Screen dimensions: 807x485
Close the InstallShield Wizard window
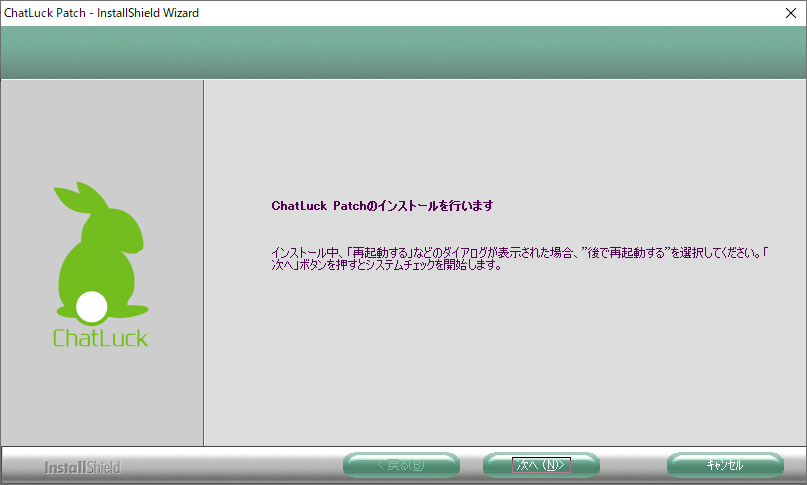click(x=790, y=13)
